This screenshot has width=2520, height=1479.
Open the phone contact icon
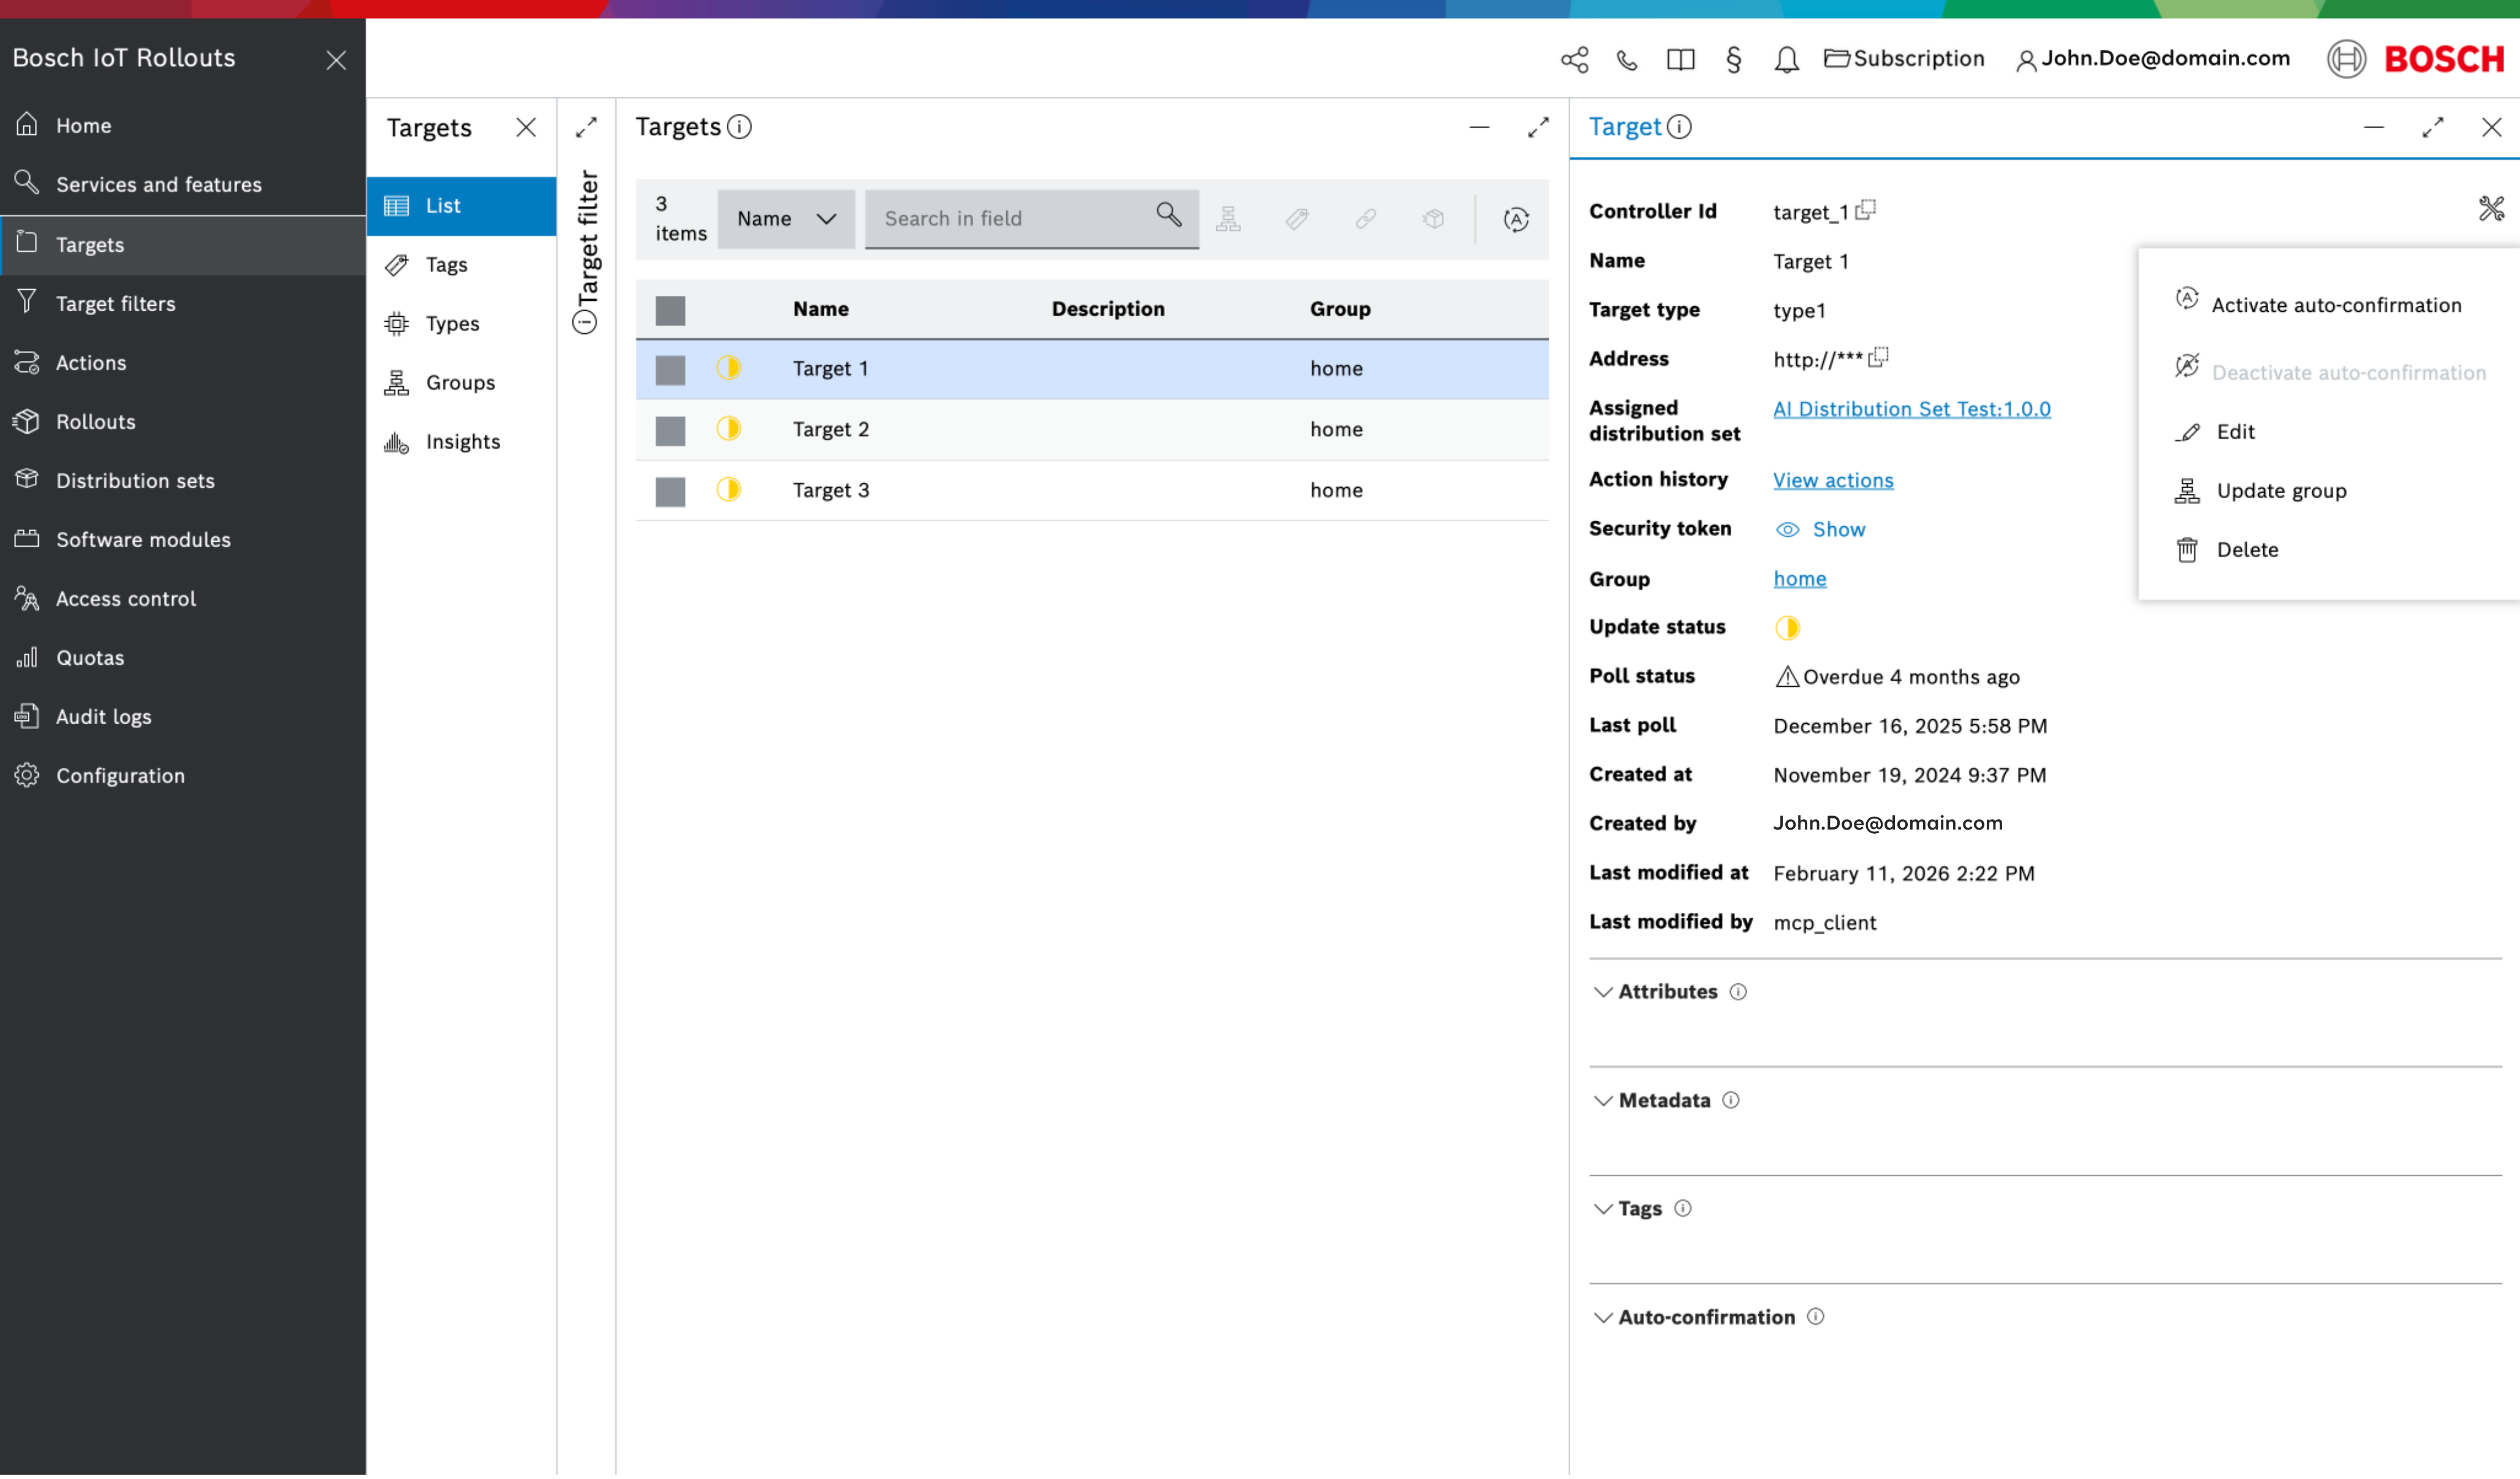coord(1627,60)
